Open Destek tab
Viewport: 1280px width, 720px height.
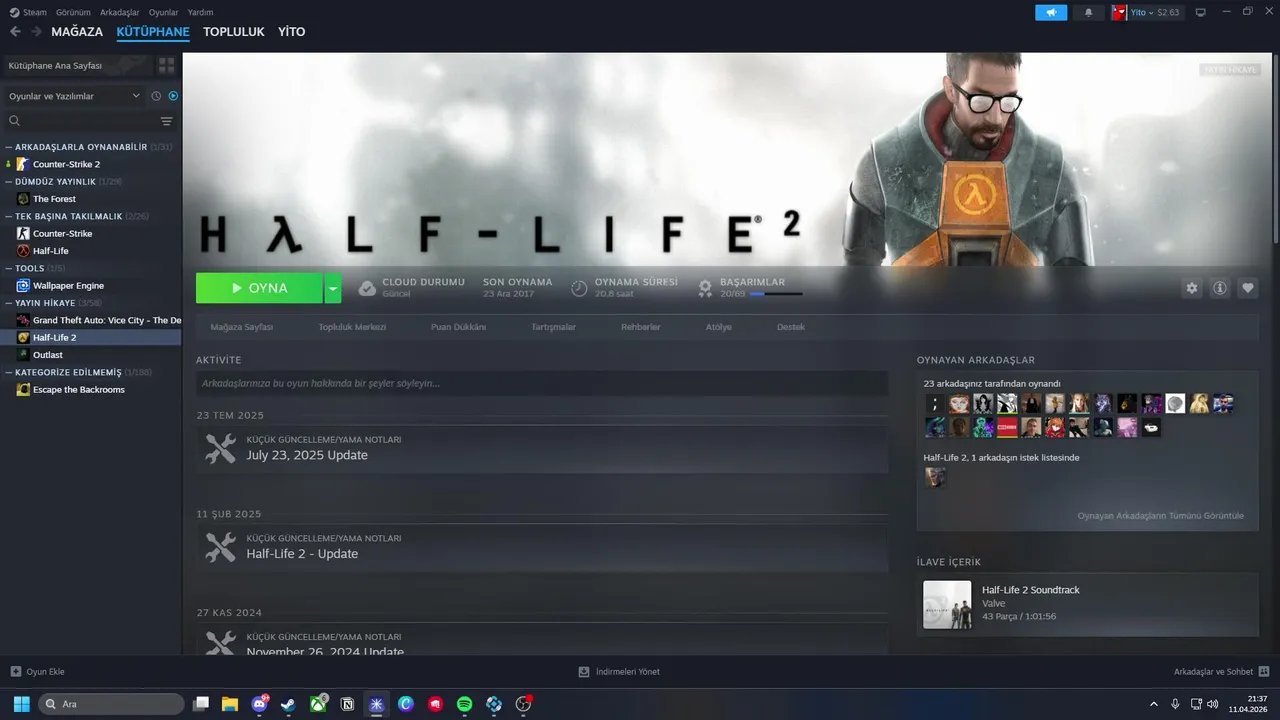click(x=791, y=327)
